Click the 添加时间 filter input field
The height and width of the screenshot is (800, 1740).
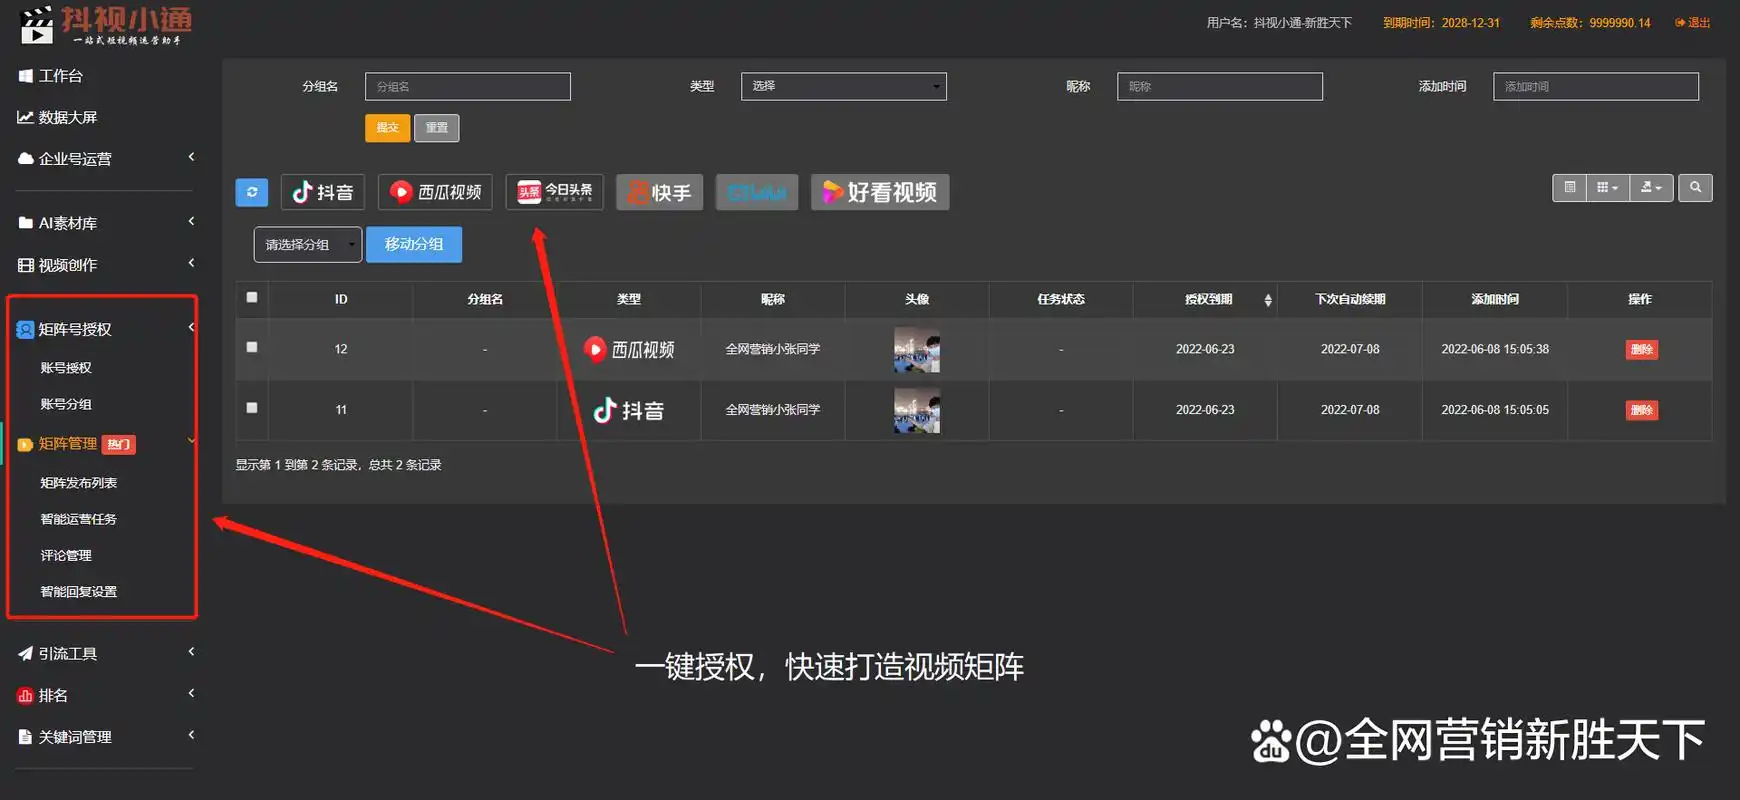[1596, 87]
